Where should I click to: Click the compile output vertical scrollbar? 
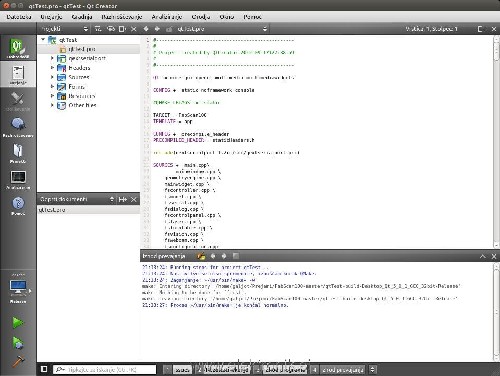(x=496, y=312)
